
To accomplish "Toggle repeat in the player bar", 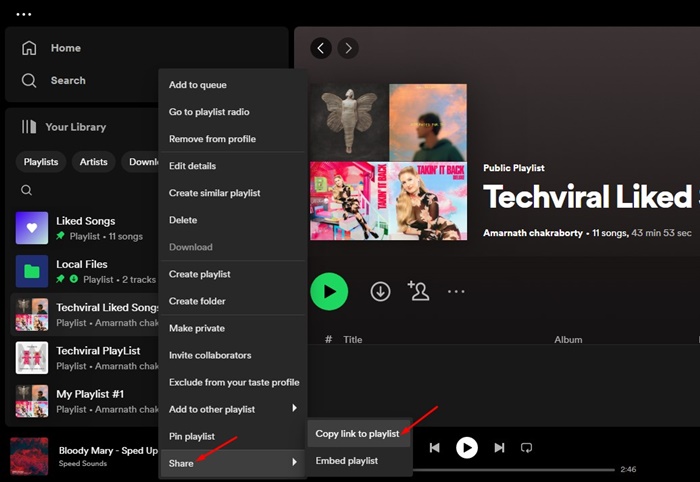I will click(527, 448).
